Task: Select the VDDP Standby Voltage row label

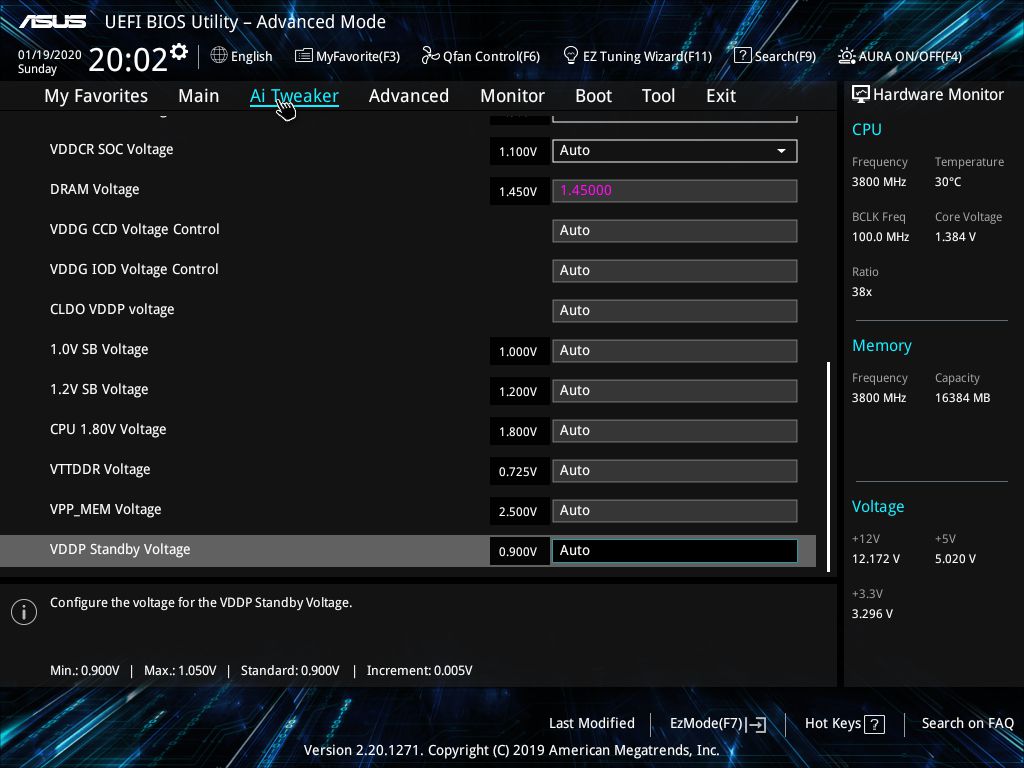Action: pos(120,549)
